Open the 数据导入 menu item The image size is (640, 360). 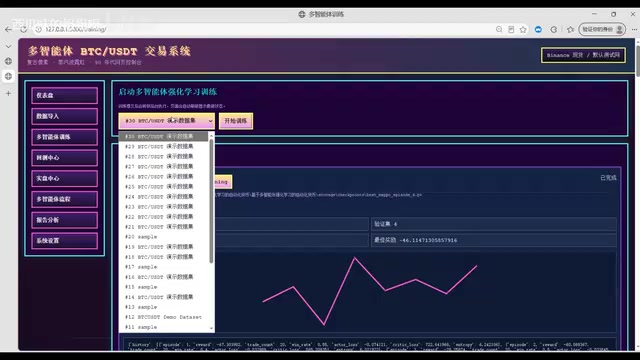pyautogui.click(x=64, y=116)
